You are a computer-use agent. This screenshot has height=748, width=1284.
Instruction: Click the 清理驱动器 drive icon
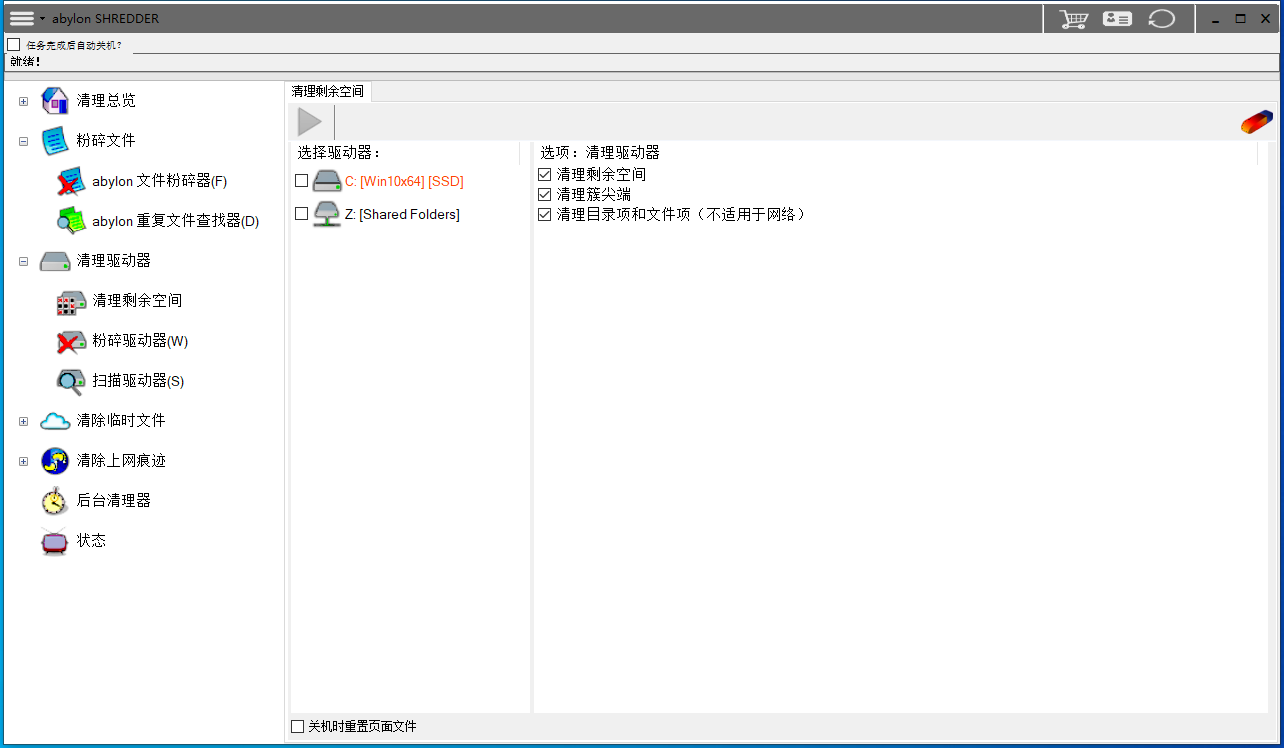(x=54, y=261)
